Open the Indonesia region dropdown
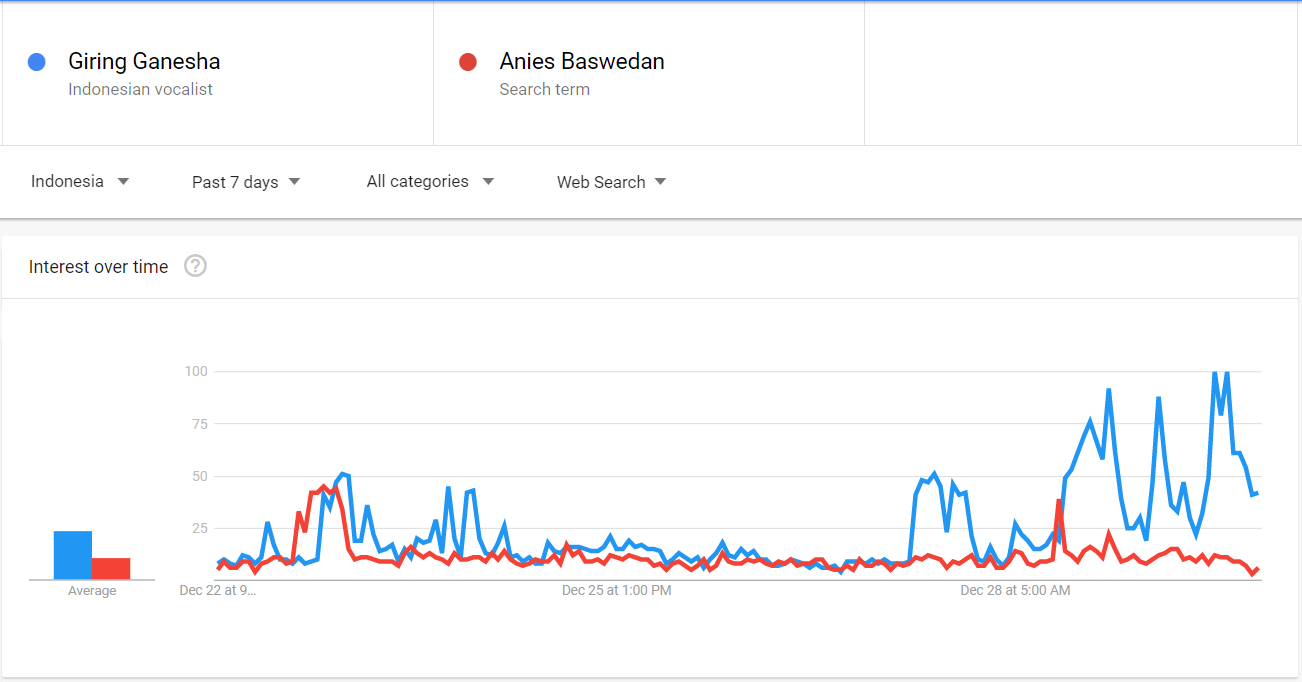1302x682 pixels. [x=80, y=182]
